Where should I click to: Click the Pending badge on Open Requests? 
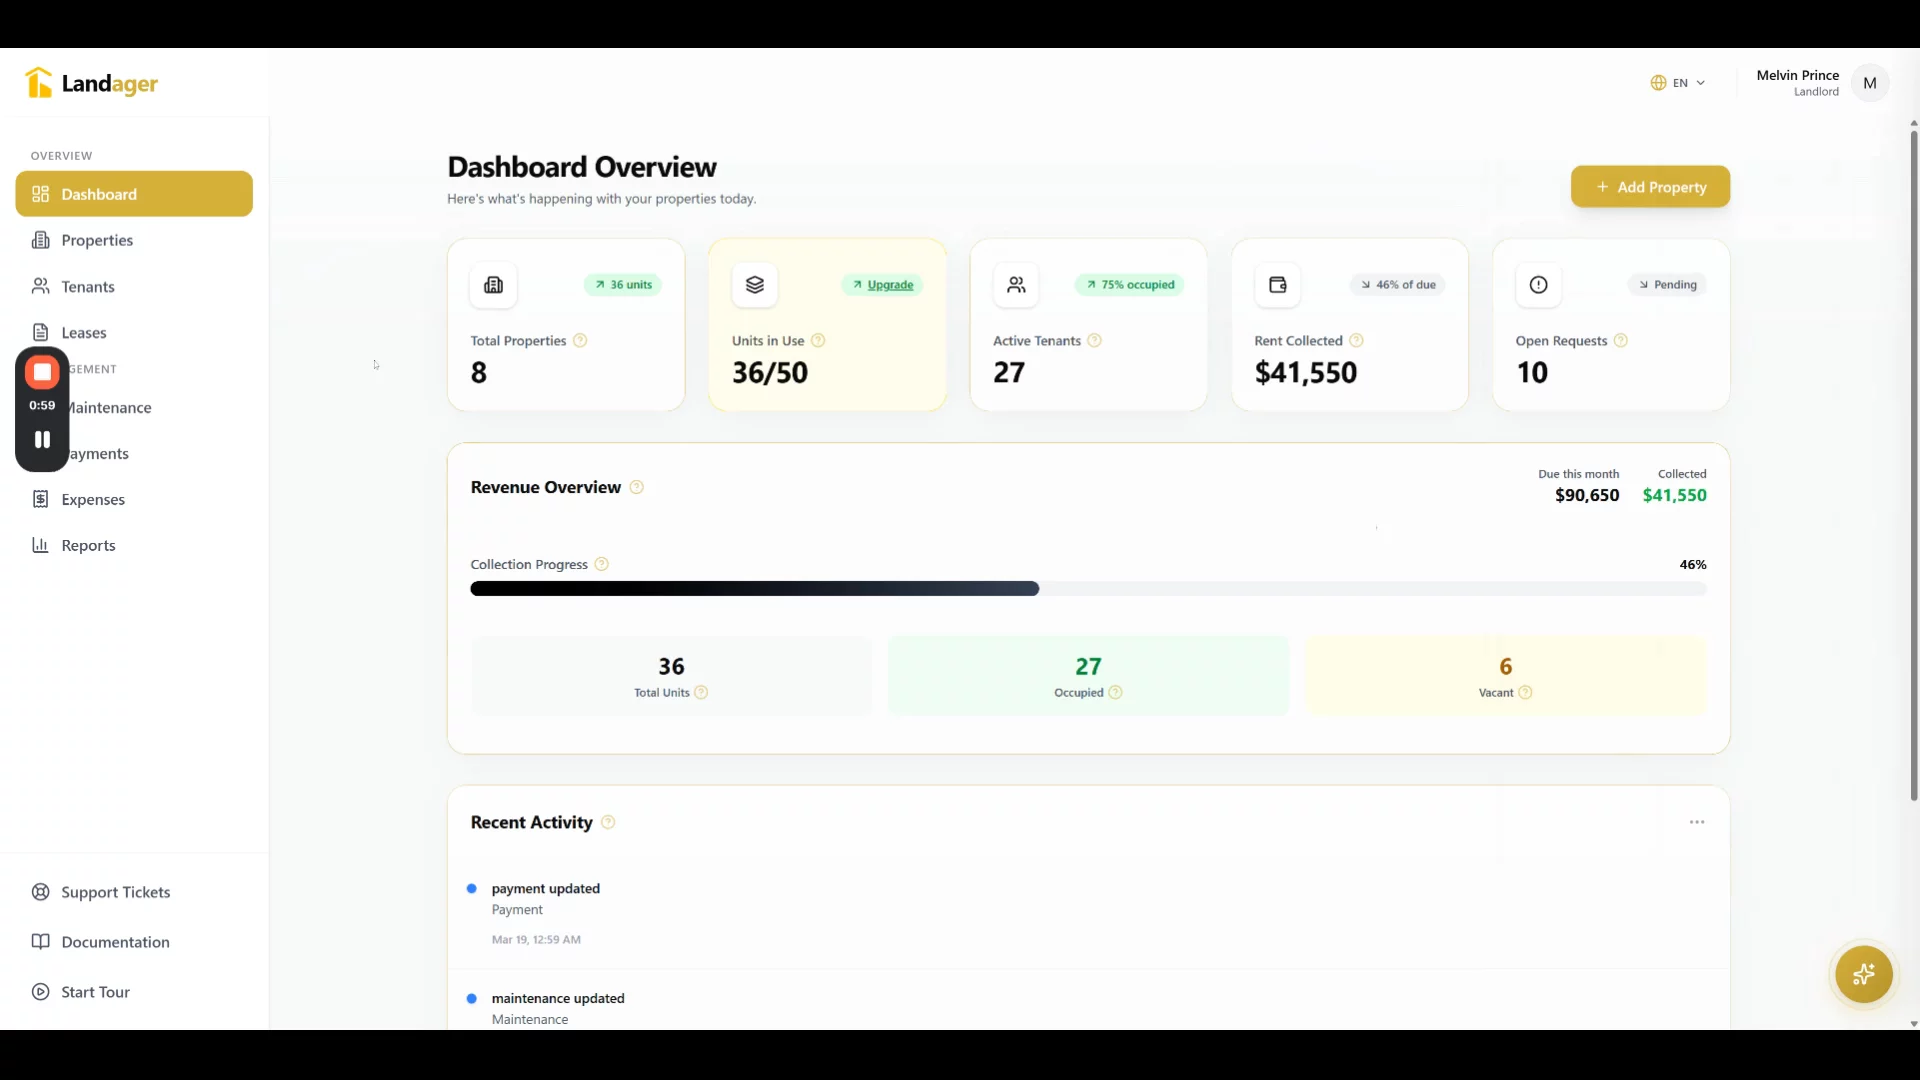click(x=1666, y=285)
